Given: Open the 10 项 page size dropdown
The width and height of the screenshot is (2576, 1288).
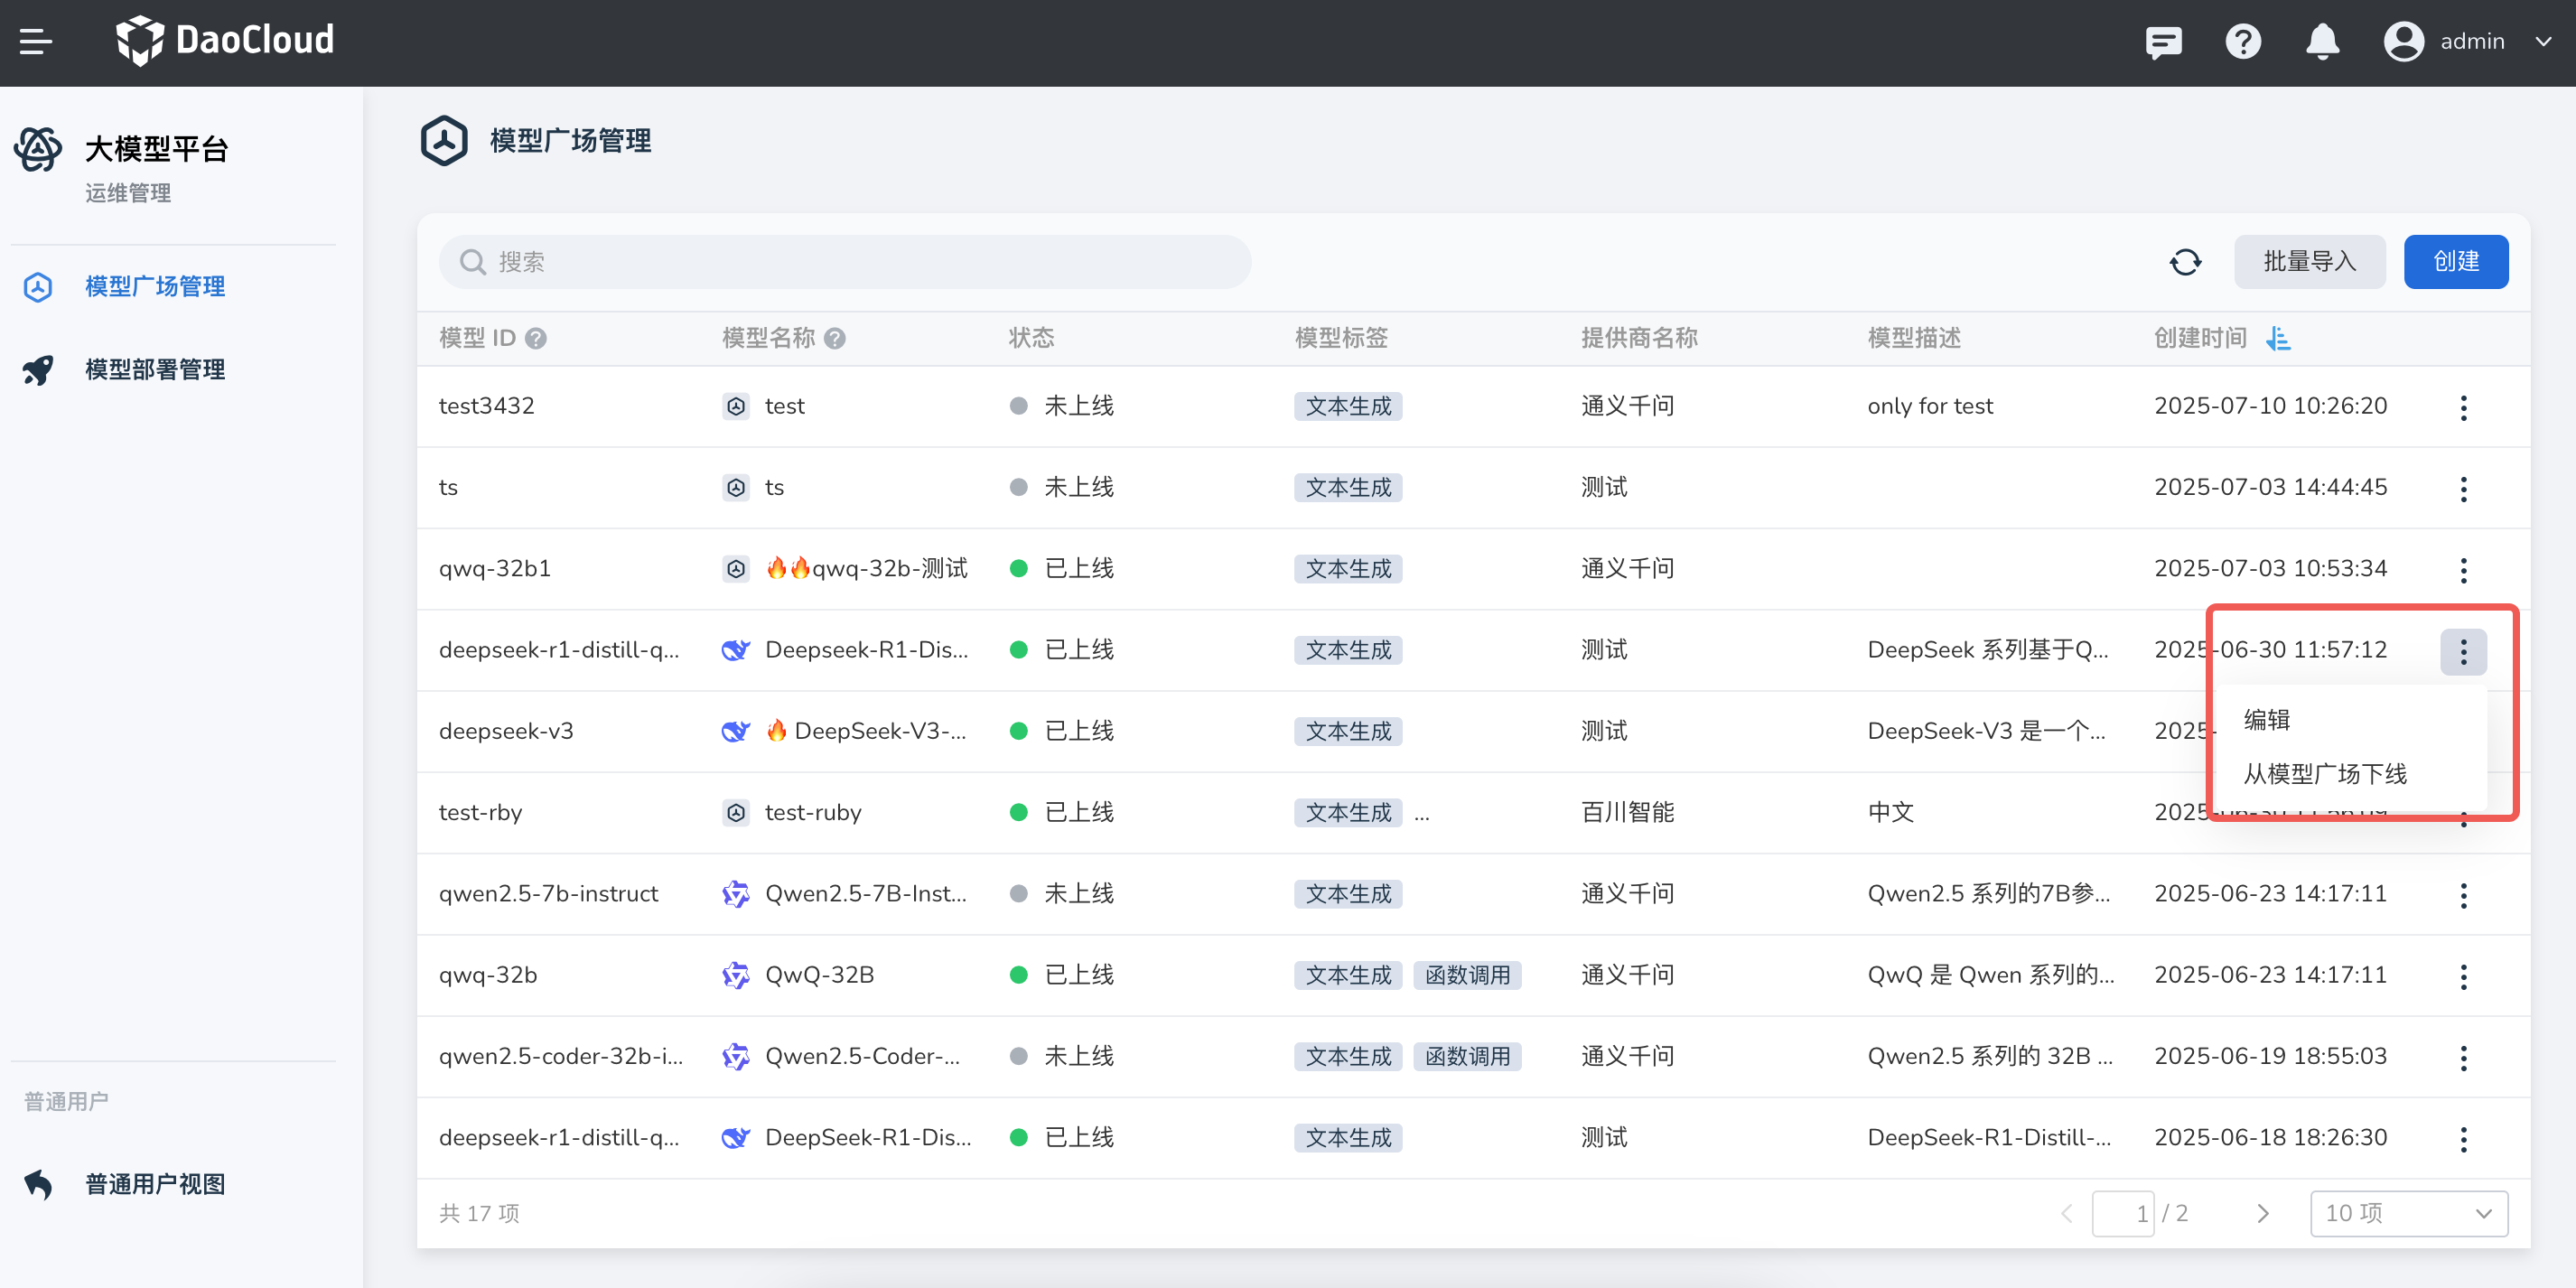Looking at the screenshot, I should pos(2408,1213).
